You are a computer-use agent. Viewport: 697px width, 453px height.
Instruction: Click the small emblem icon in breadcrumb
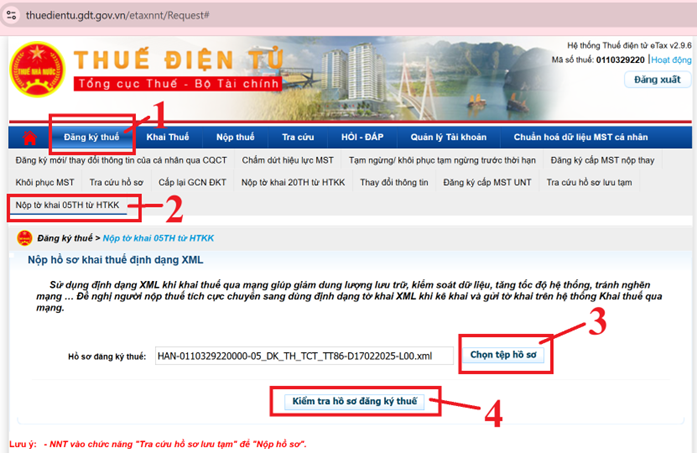point(24,238)
